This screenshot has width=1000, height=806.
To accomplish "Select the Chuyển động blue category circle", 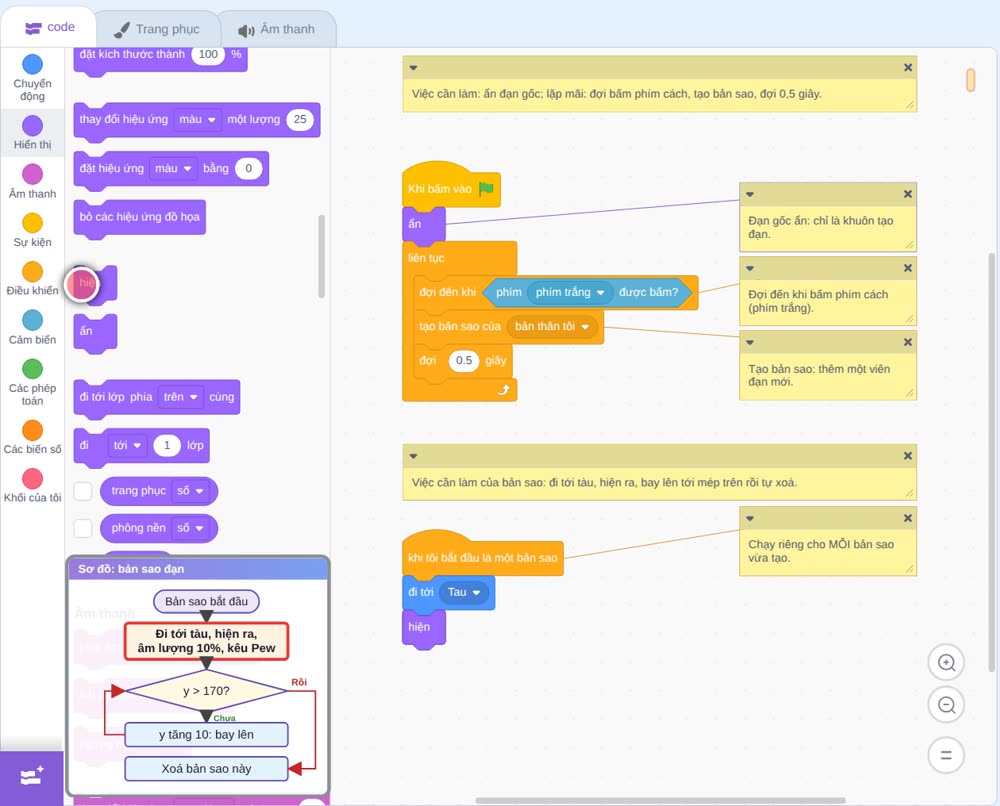I will point(33,64).
